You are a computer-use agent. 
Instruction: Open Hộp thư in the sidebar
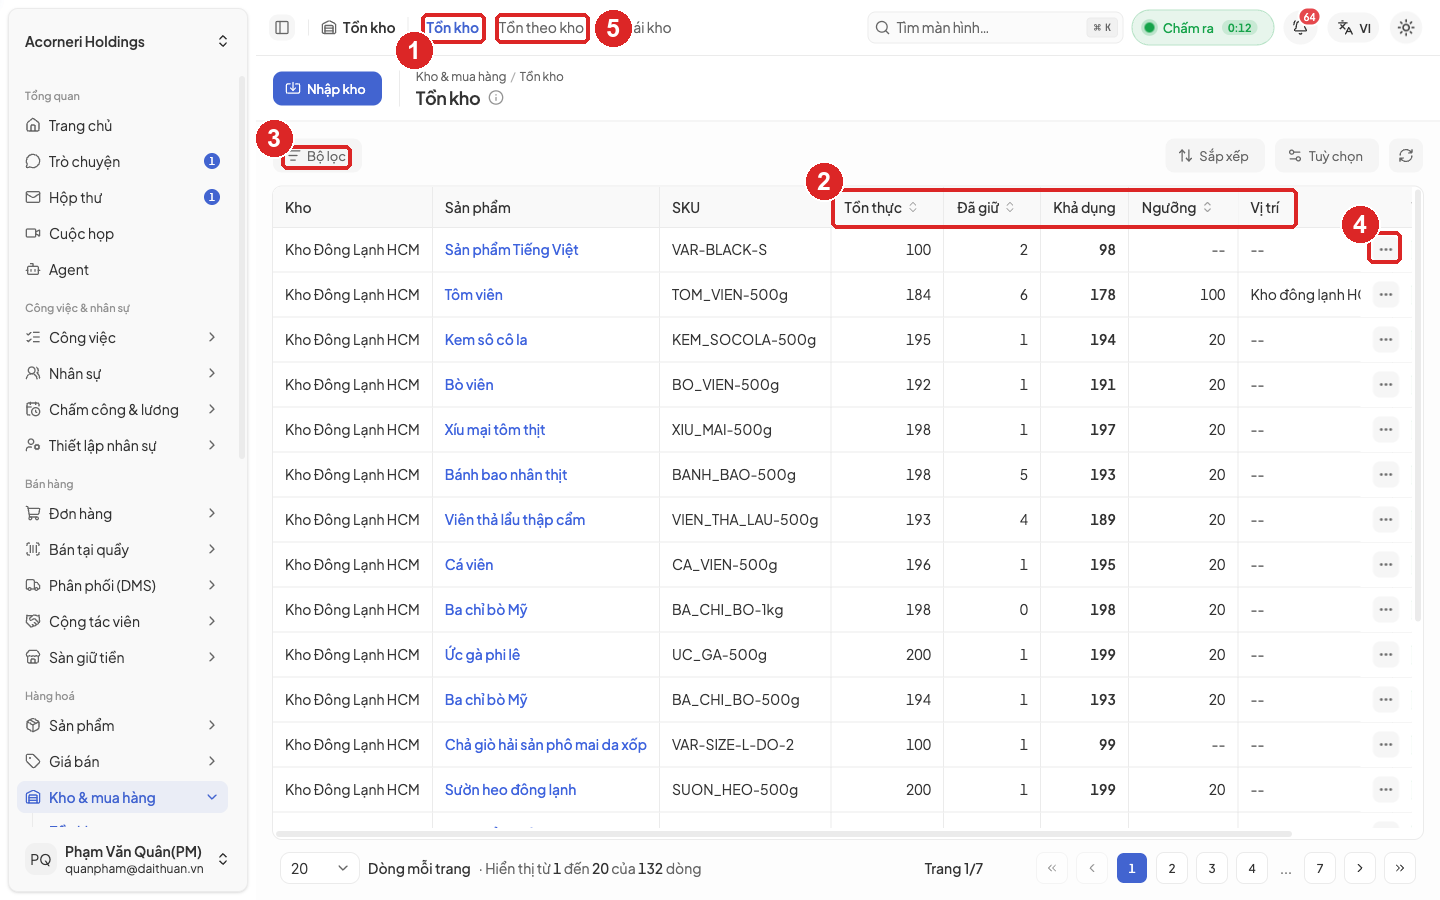pyautogui.click(x=122, y=198)
